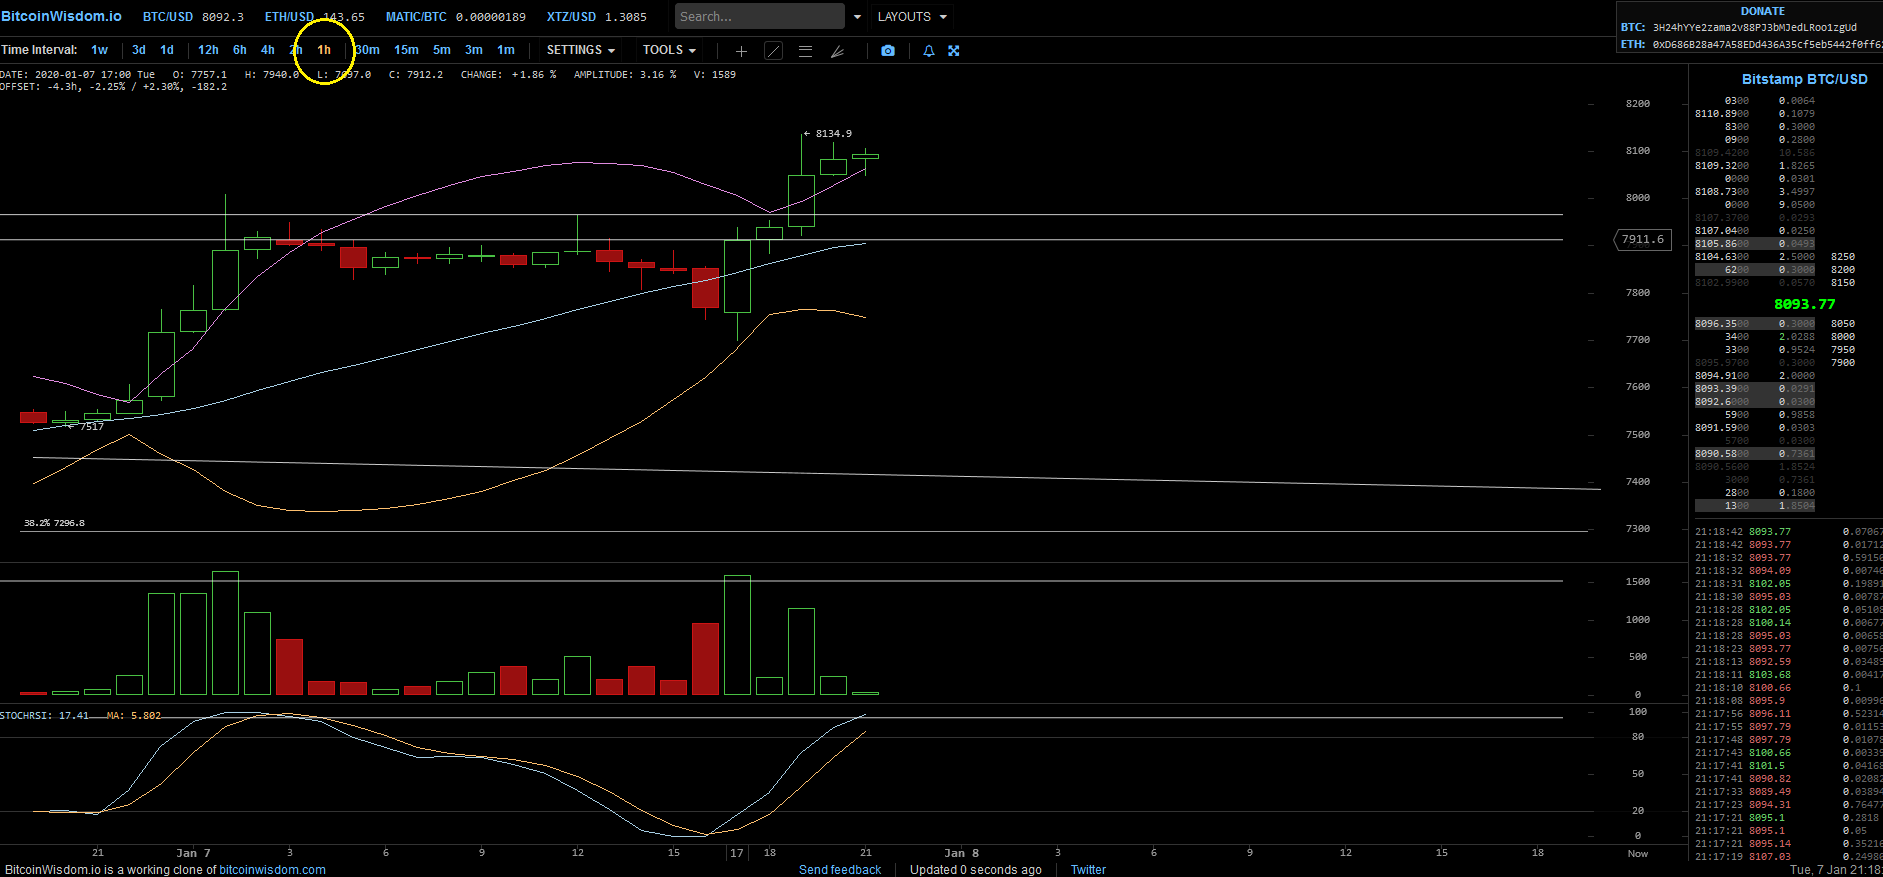Follow the bitcoinwisdom.com link in footer
The width and height of the screenshot is (1883, 877).
pyautogui.click(x=272, y=870)
